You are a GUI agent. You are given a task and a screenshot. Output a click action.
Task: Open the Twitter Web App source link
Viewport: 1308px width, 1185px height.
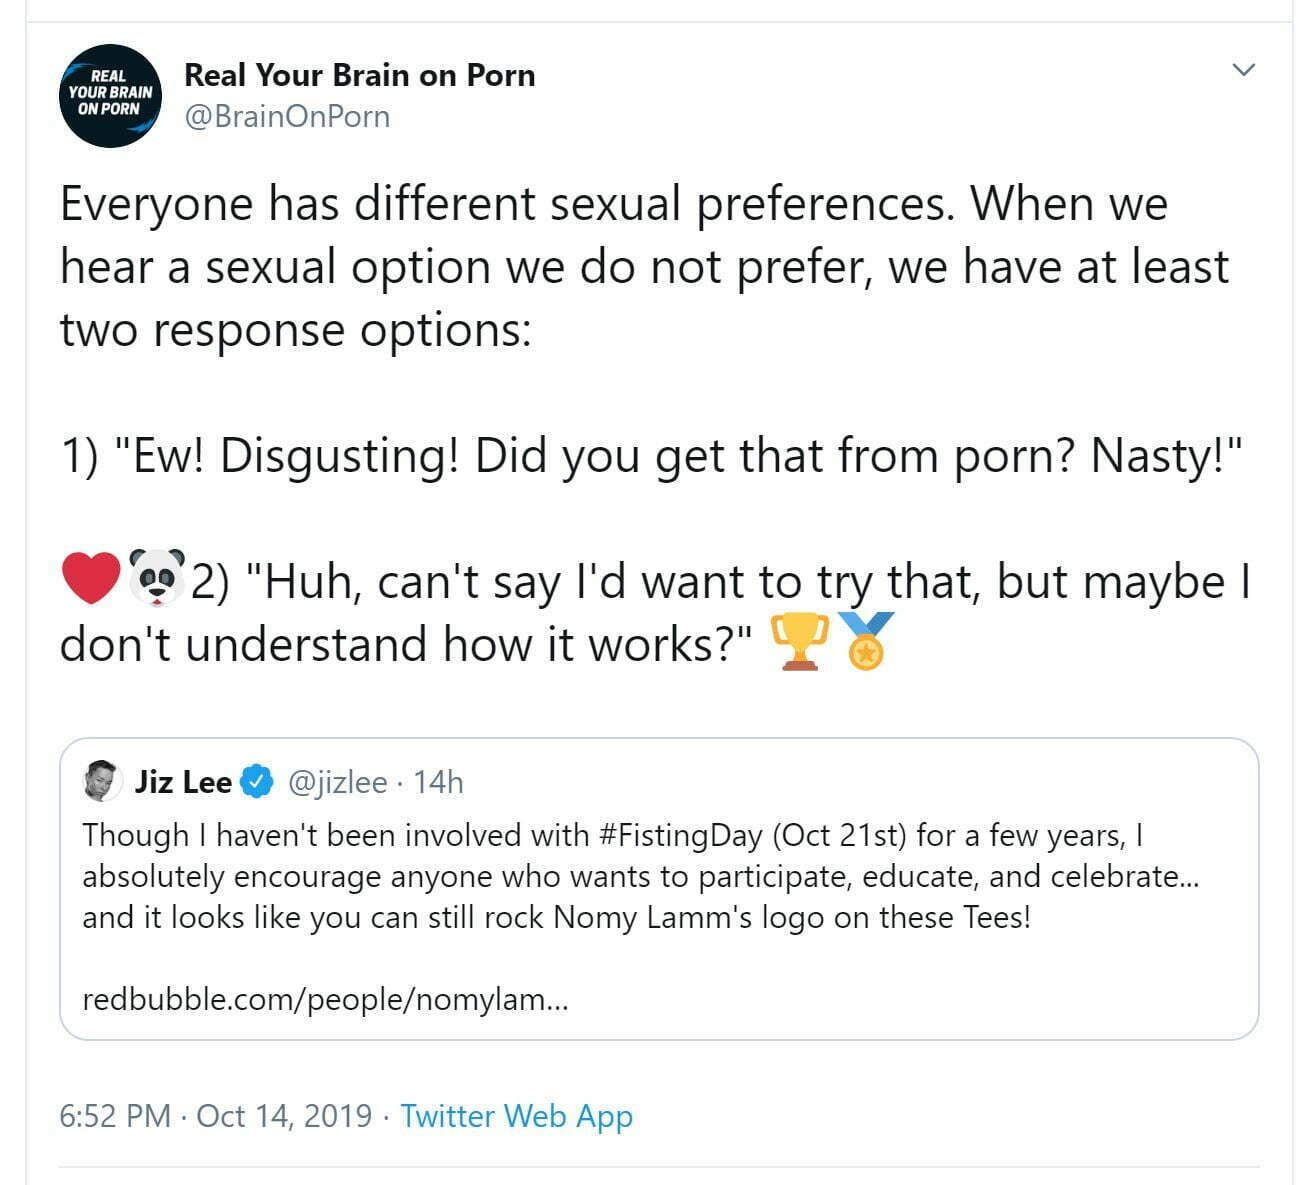click(x=516, y=1115)
